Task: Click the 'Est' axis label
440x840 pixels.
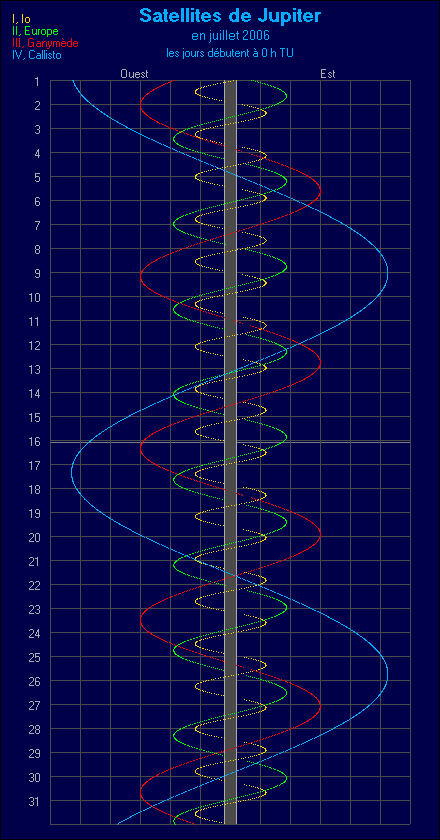Action: pyautogui.click(x=327, y=74)
